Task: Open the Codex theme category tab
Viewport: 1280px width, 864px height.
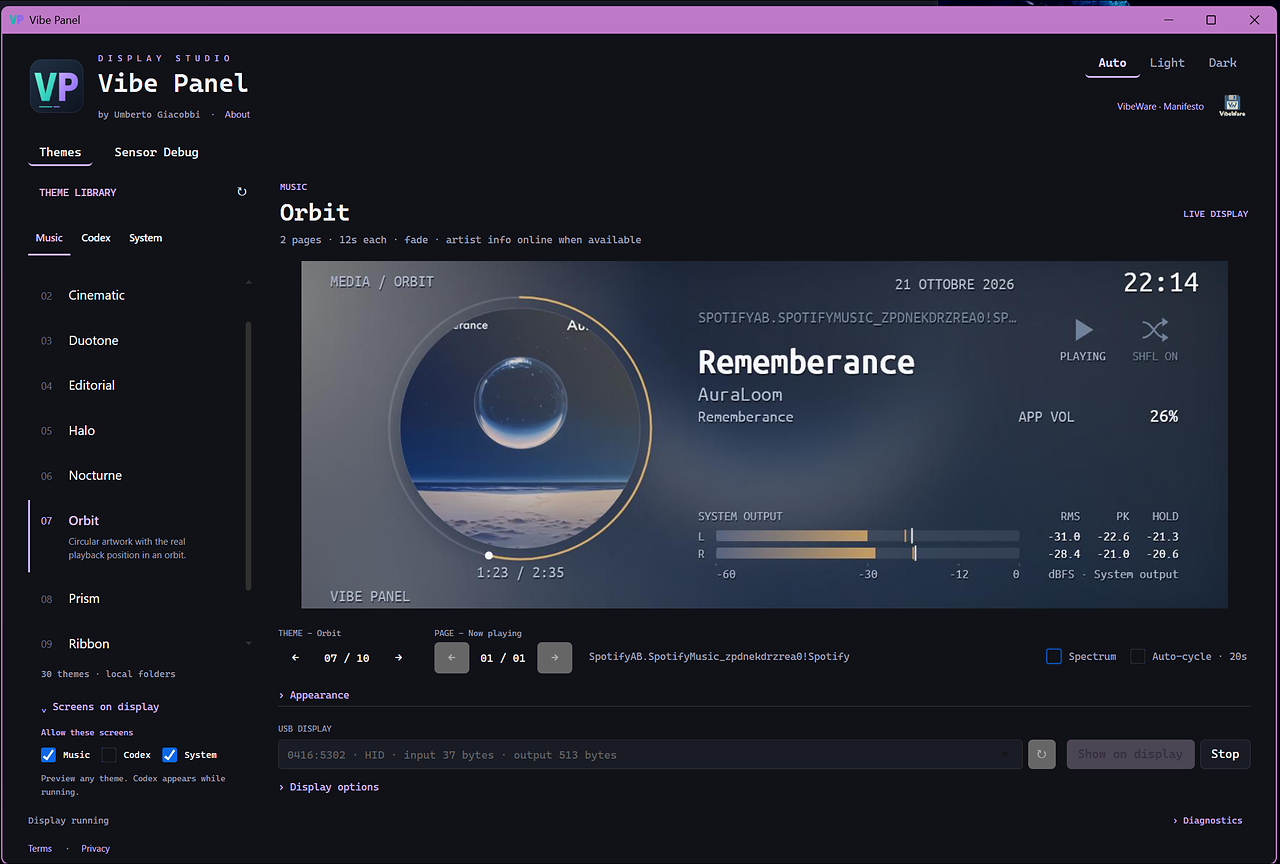Action: [96, 238]
